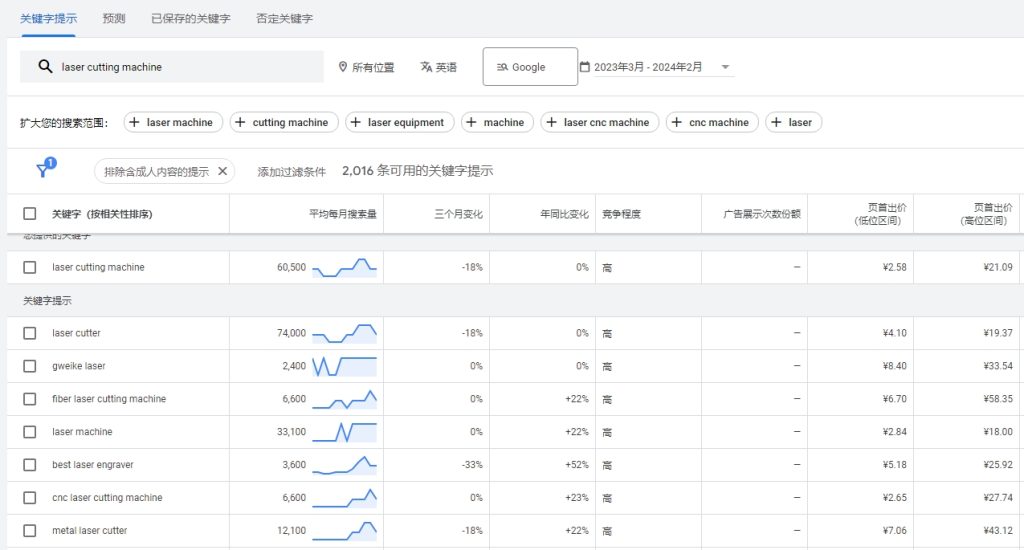
Task: Click the search magnifier icon
Action: point(45,67)
